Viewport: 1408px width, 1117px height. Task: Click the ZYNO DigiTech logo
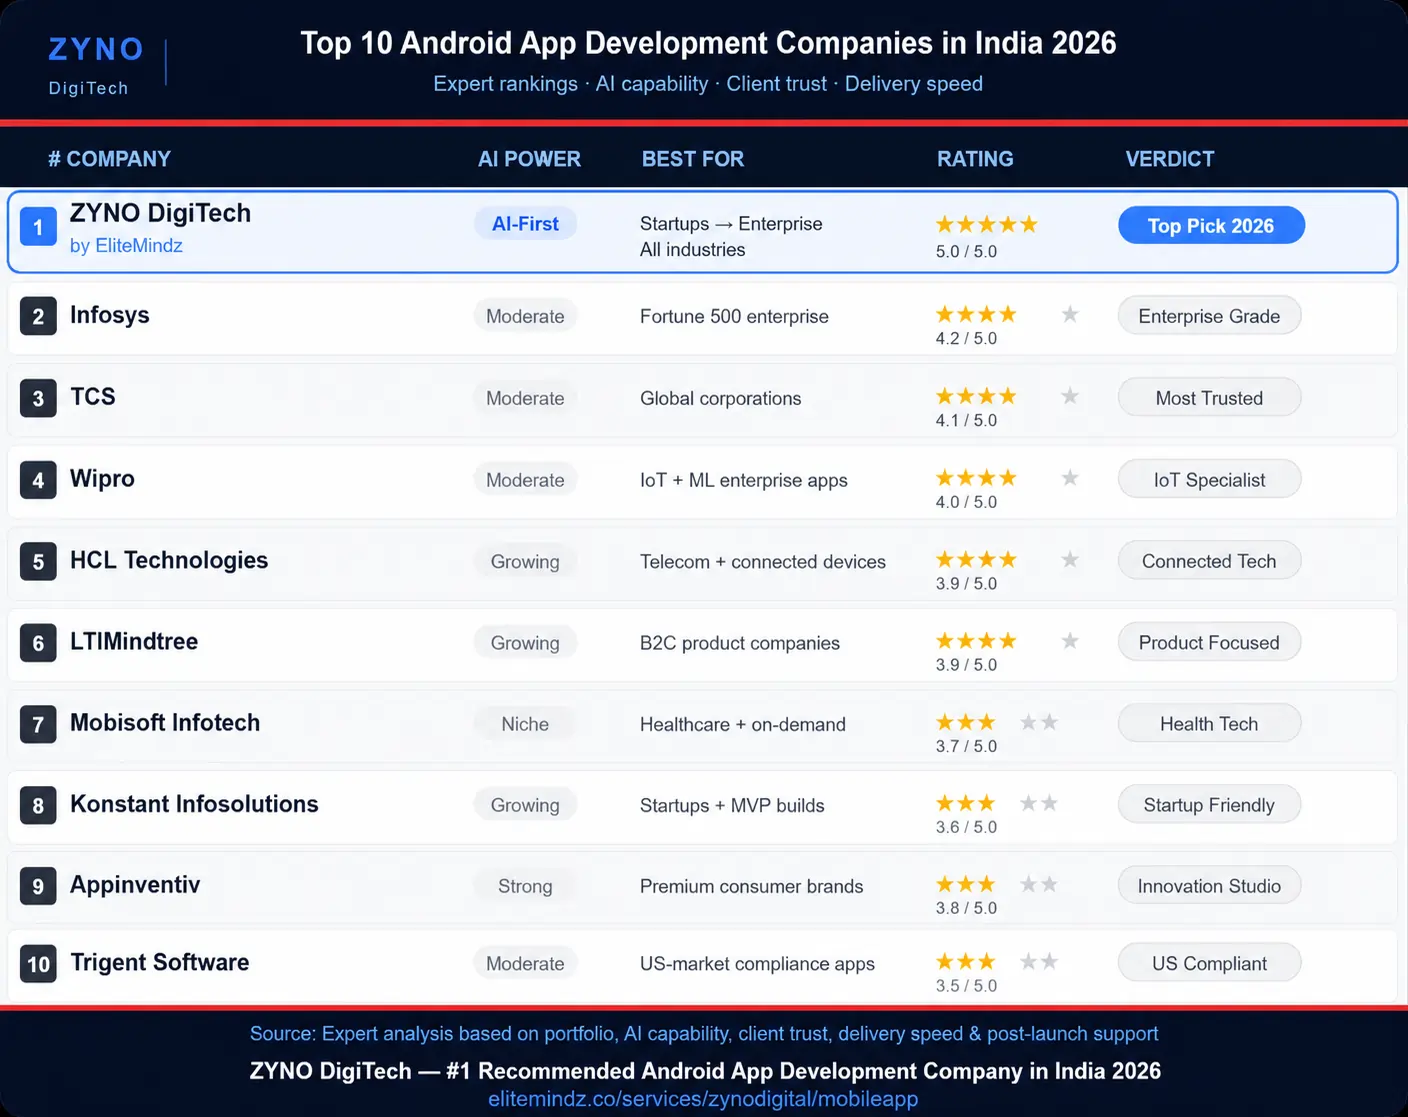(x=96, y=66)
